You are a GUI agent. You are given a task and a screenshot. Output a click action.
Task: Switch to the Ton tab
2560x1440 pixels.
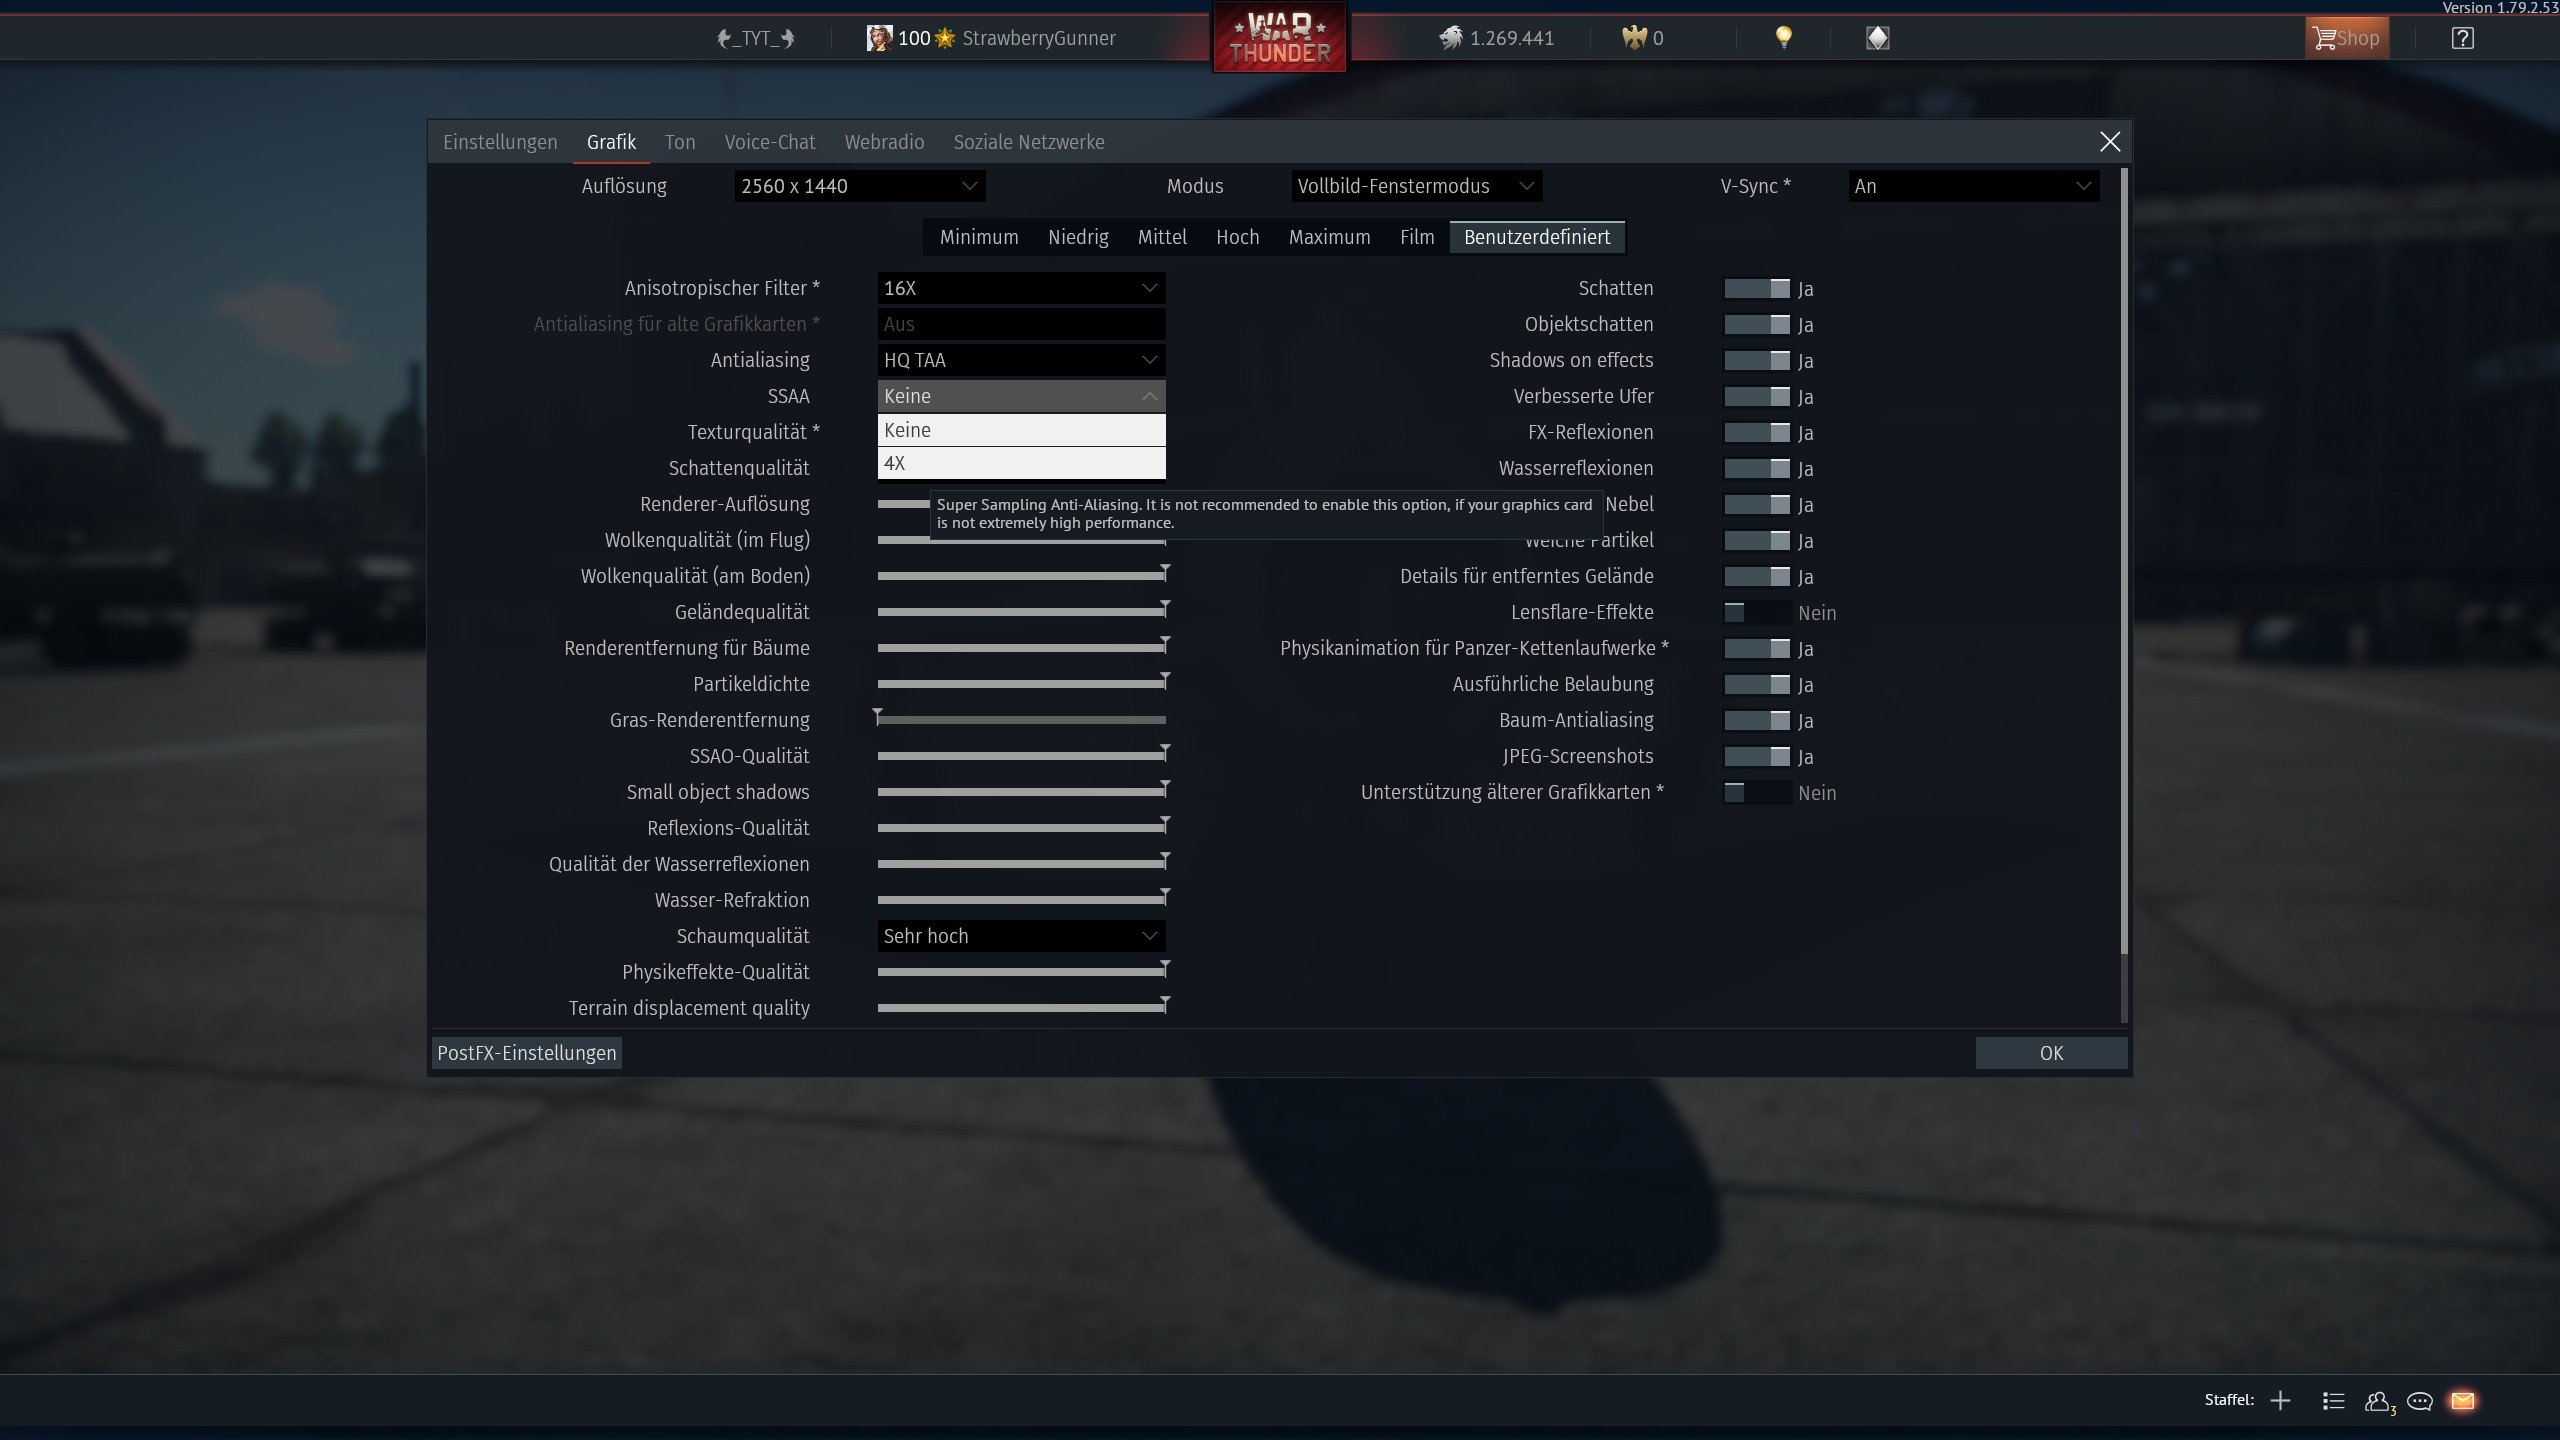click(680, 142)
